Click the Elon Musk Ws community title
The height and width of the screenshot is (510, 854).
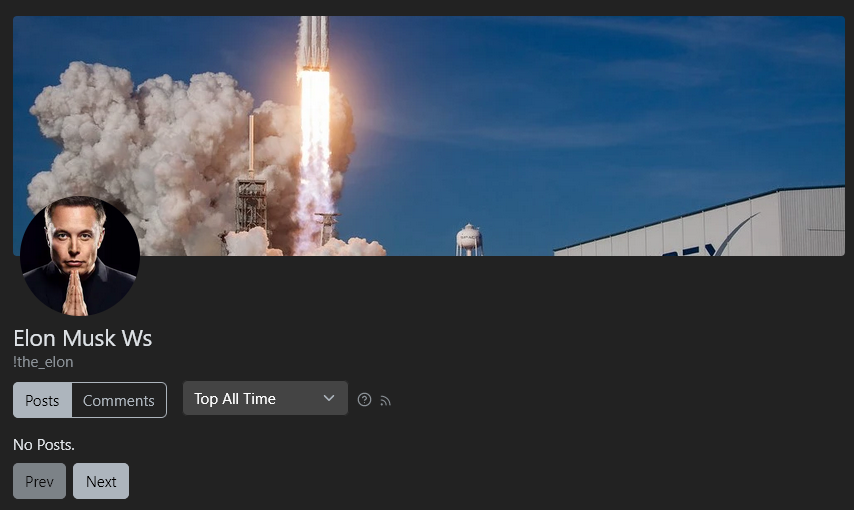(83, 338)
